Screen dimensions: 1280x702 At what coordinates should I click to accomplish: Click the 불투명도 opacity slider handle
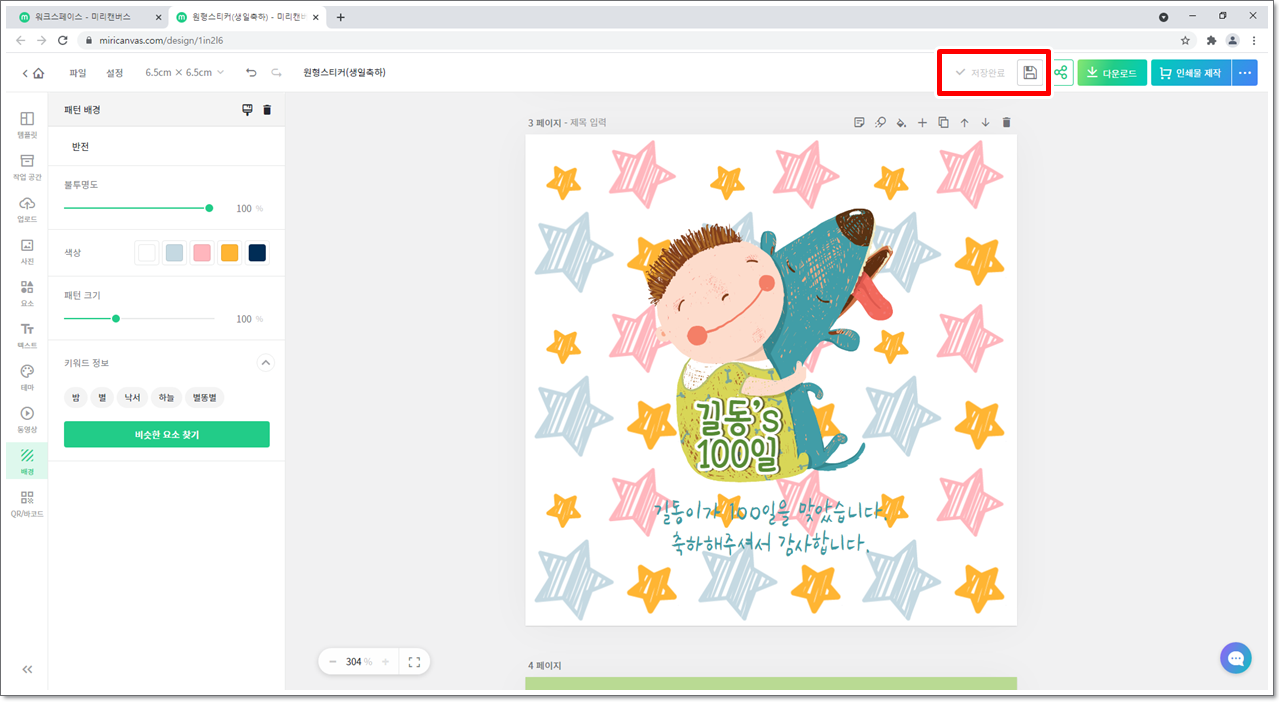point(209,208)
